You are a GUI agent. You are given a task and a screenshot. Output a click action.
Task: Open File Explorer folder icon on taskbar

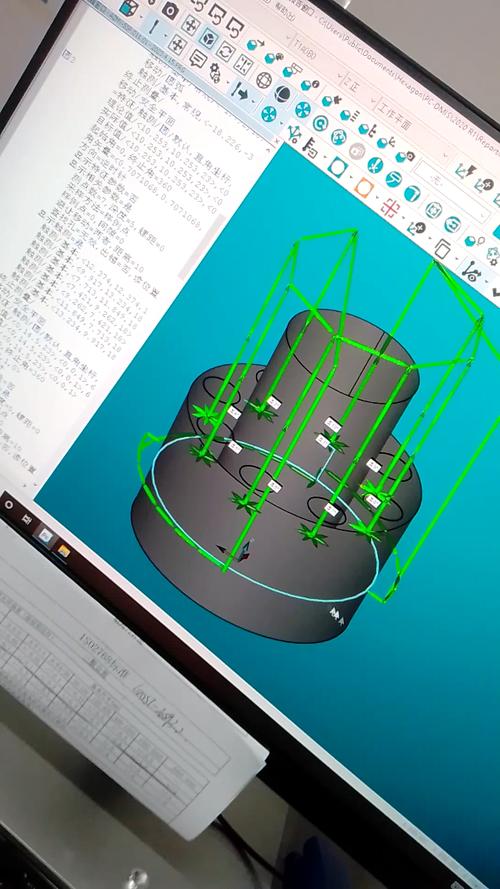pyautogui.click(x=63, y=551)
